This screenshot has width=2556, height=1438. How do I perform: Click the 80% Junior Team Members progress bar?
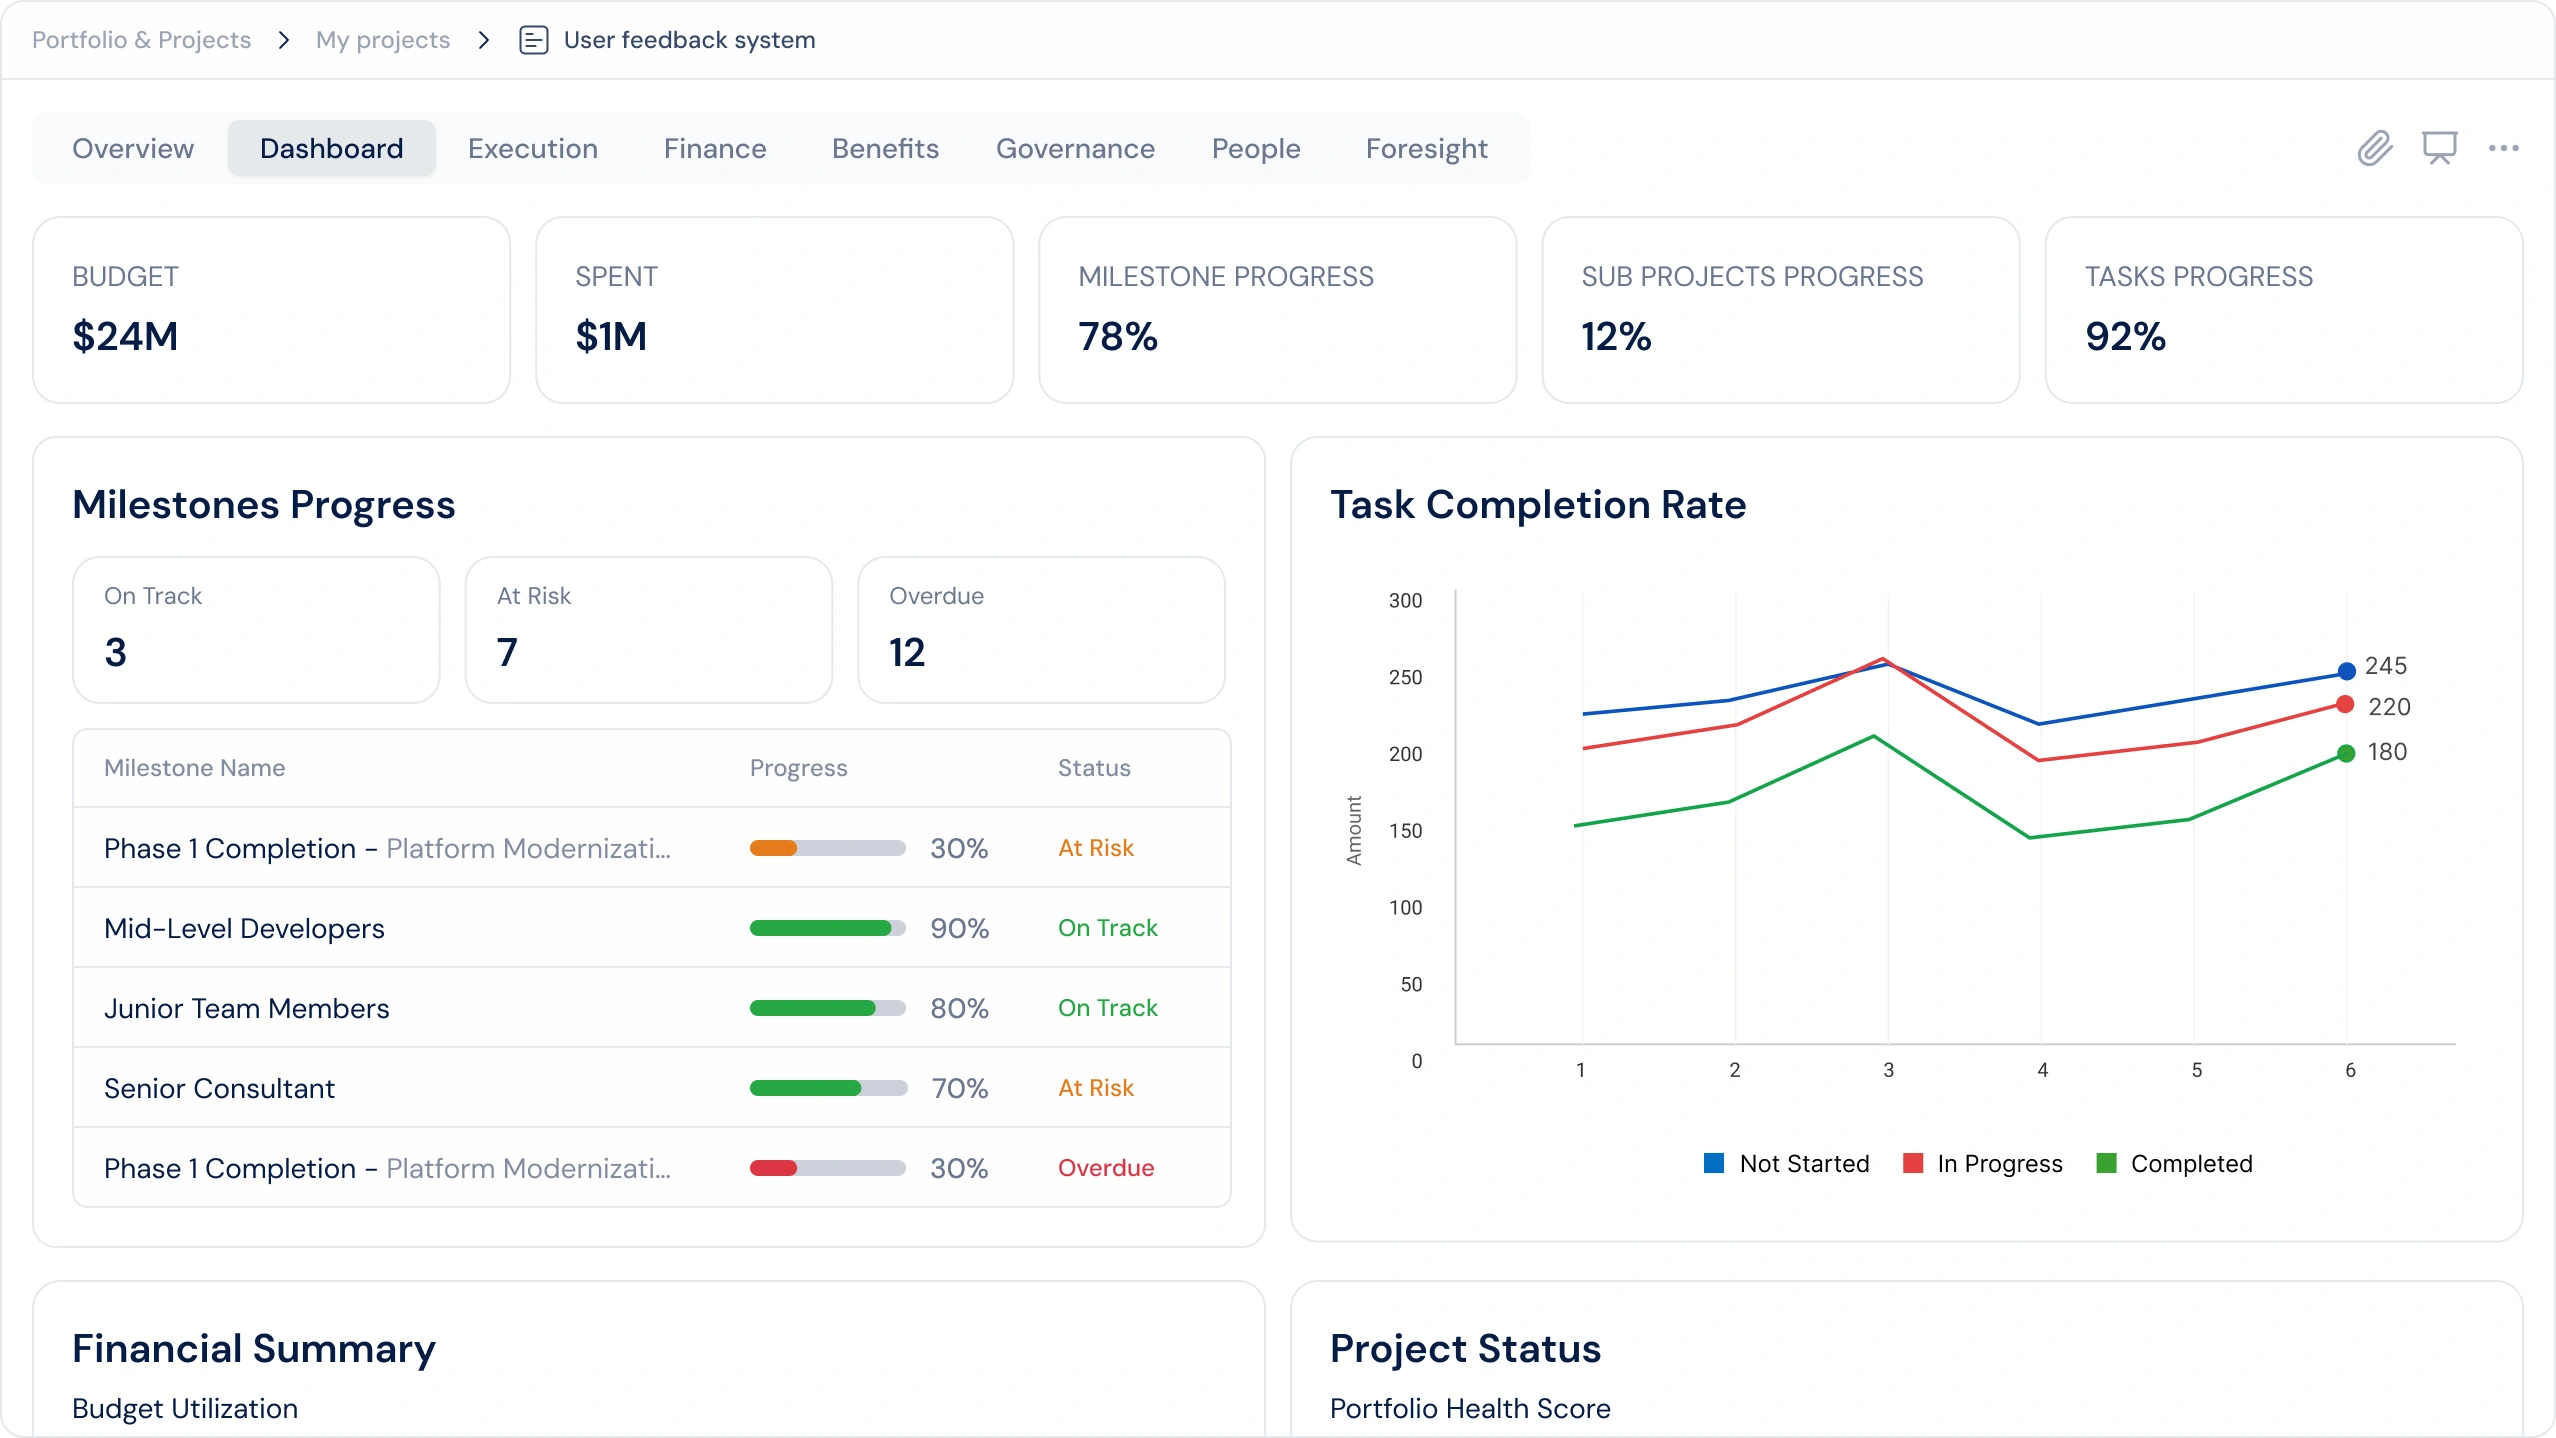click(x=828, y=1008)
